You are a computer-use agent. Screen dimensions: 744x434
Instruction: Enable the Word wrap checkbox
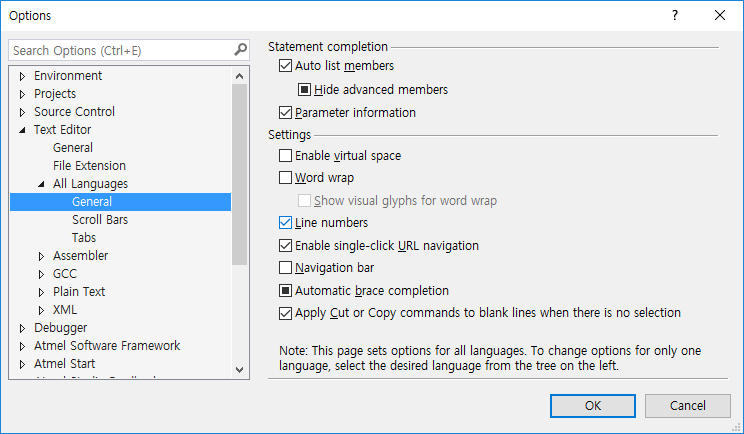(x=286, y=178)
